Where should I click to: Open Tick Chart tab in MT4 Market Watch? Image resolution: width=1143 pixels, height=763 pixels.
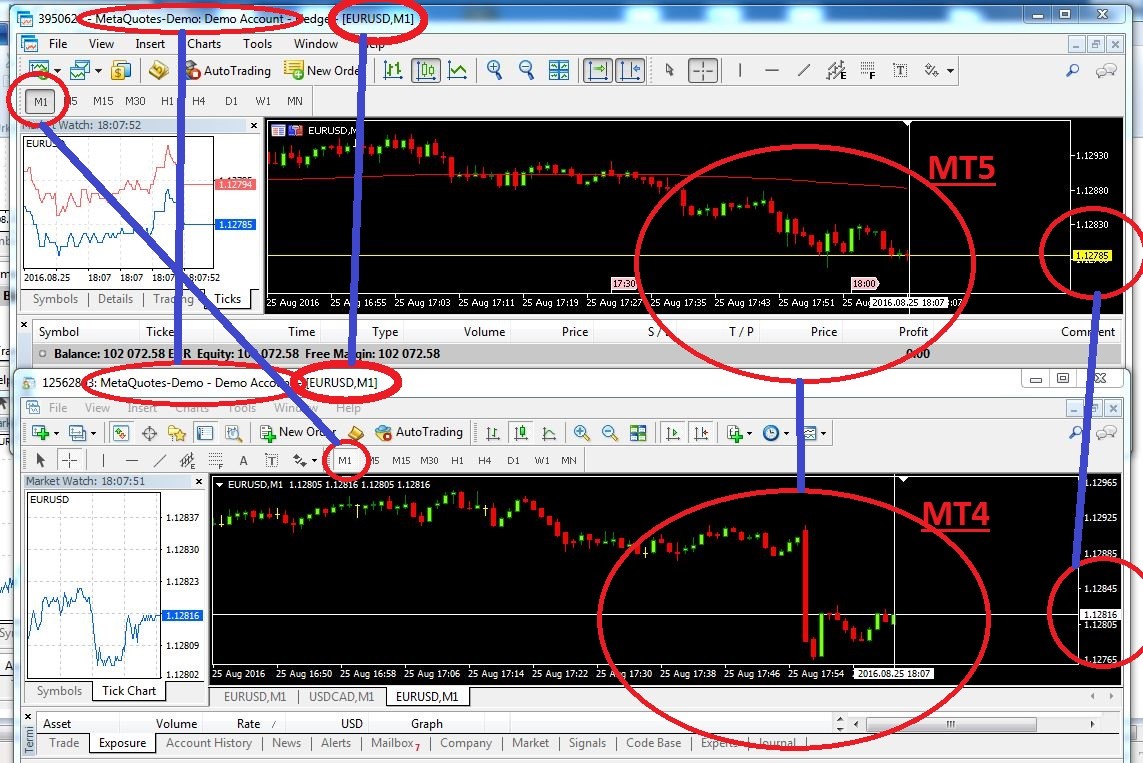click(x=129, y=691)
